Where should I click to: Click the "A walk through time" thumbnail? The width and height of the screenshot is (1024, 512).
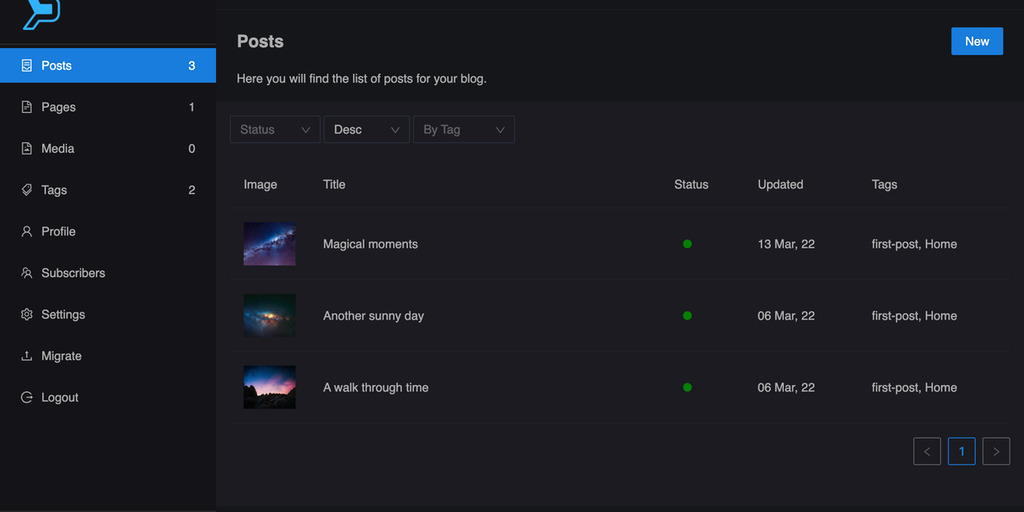click(269, 387)
